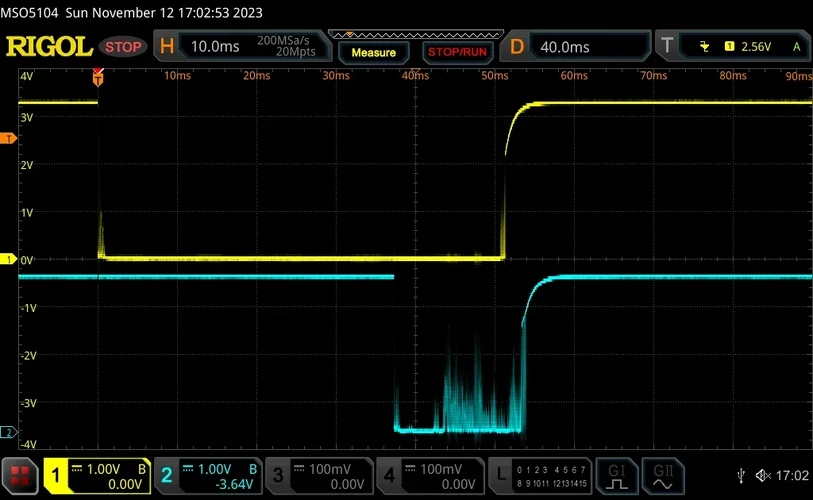Click the orange trigger position marker
The width and height of the screenshot is (813, 500).
point(98,75)
